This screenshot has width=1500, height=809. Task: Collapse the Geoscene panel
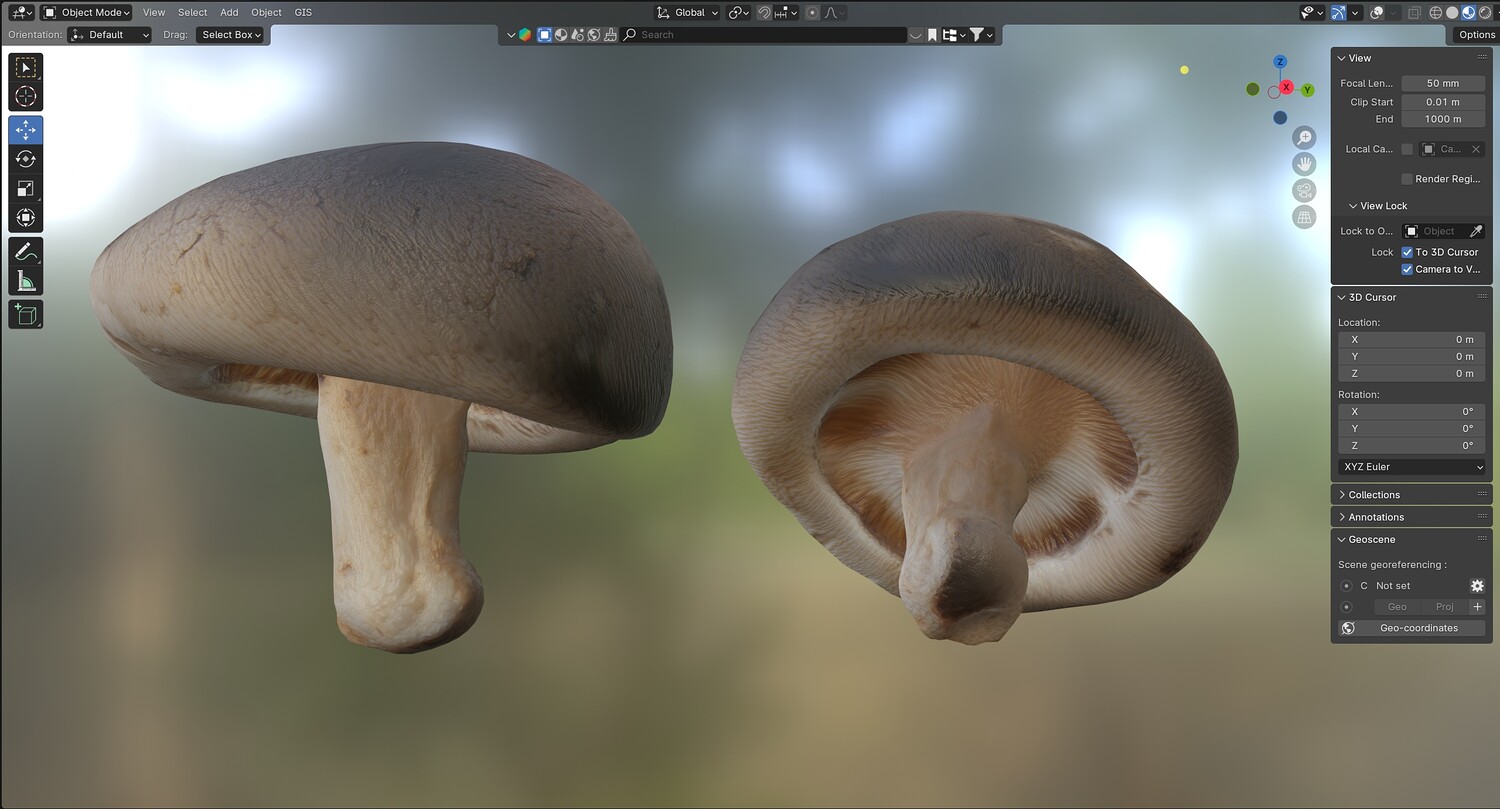[1411, 539]
